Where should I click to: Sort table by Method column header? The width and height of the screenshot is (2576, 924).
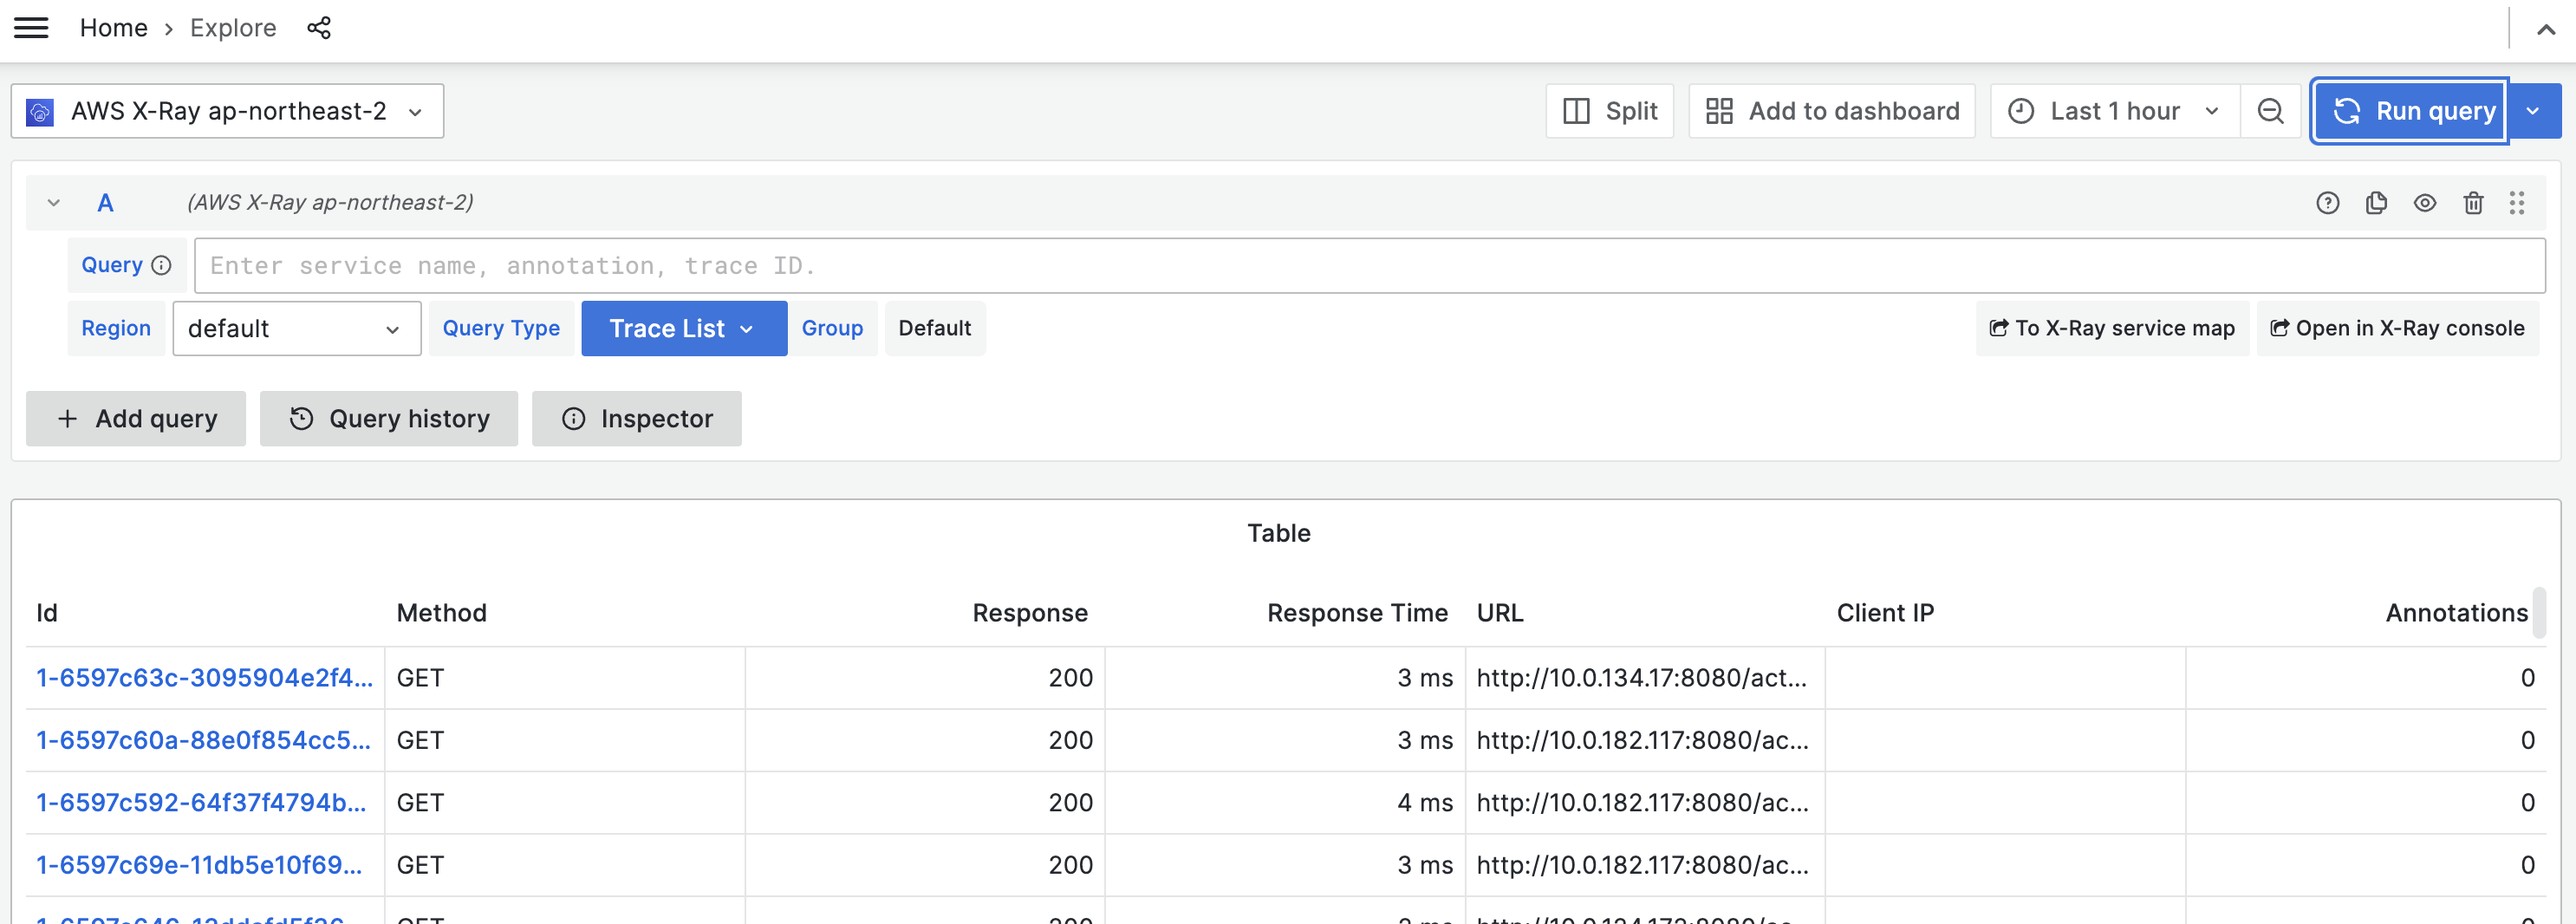click(x=441, y=614)
